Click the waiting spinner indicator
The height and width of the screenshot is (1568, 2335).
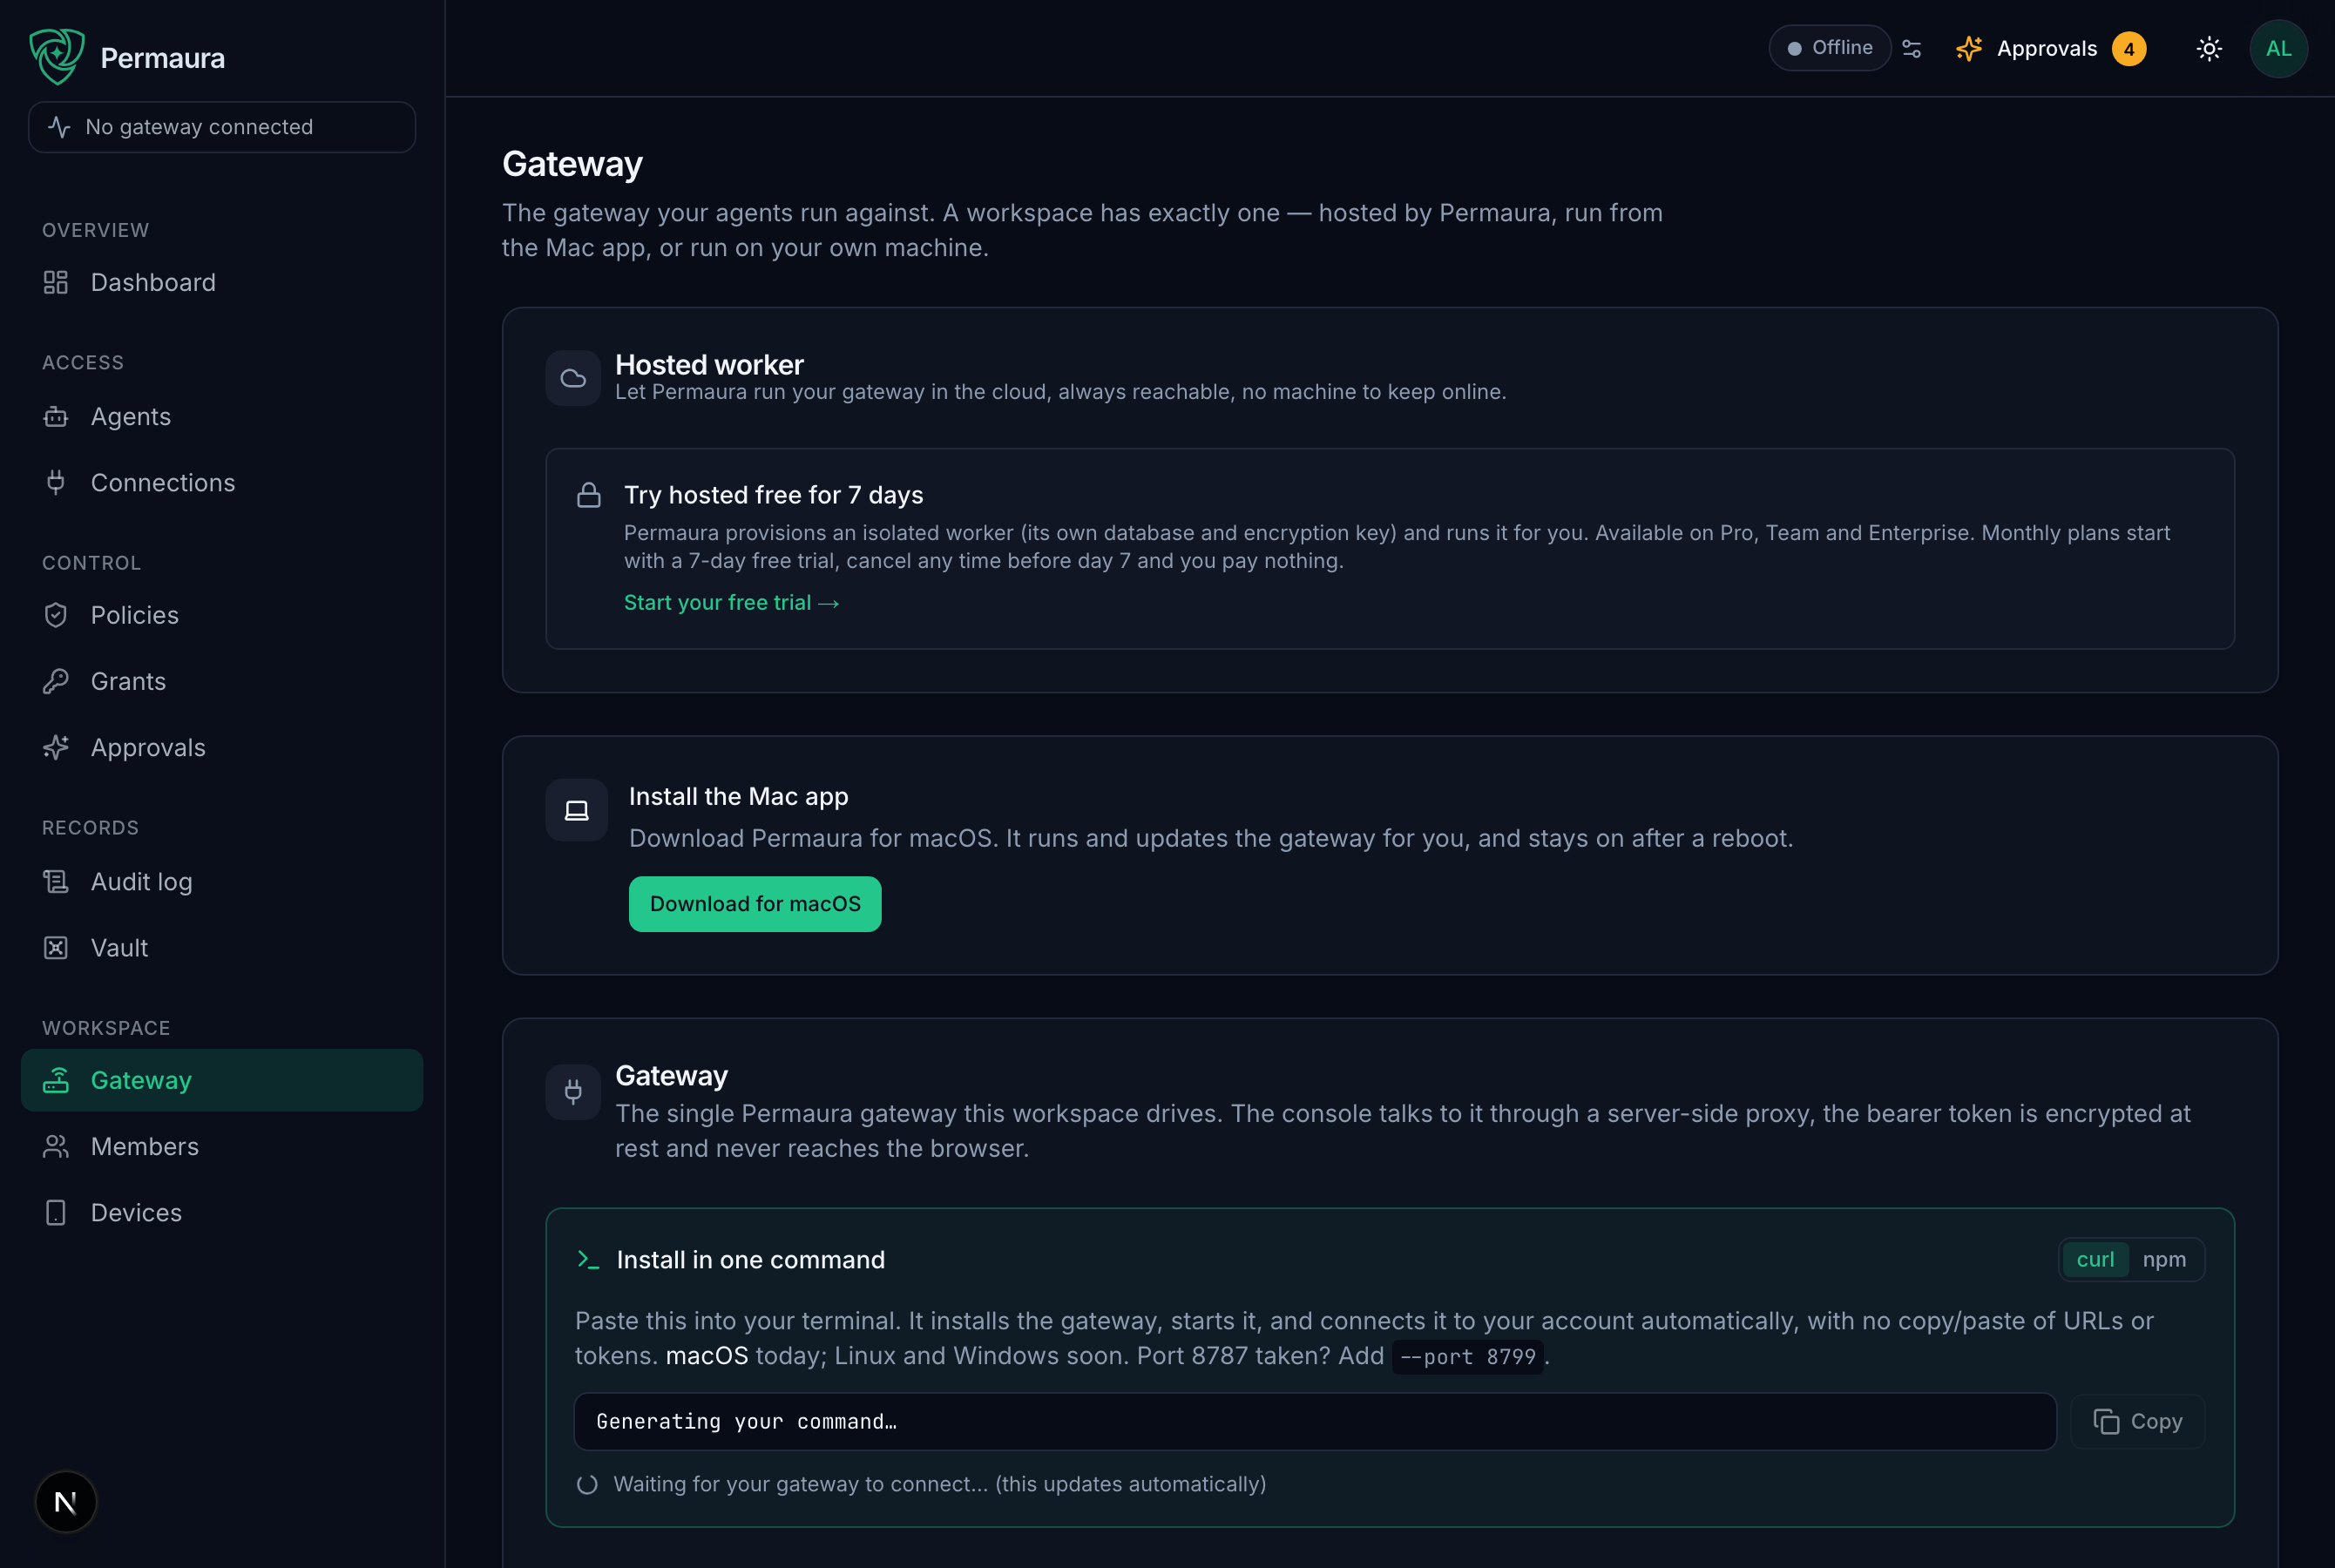[587, 1484]
